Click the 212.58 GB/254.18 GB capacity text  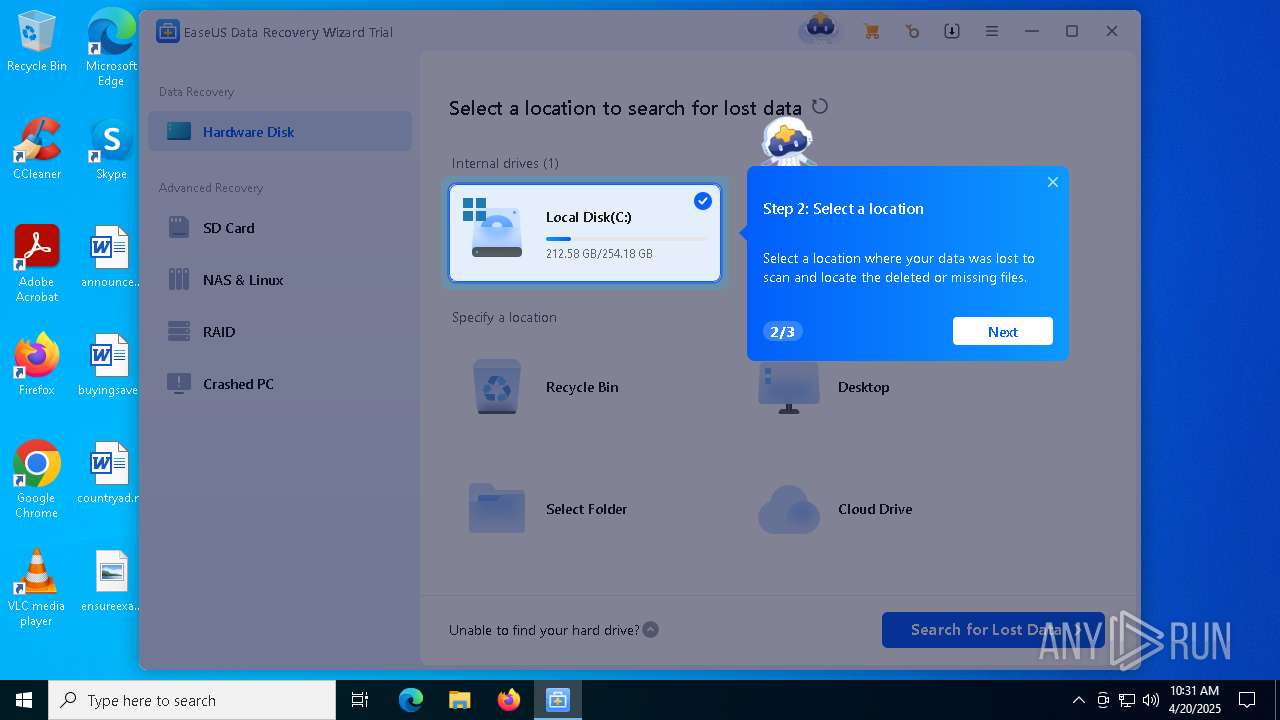tap(599, 254)
